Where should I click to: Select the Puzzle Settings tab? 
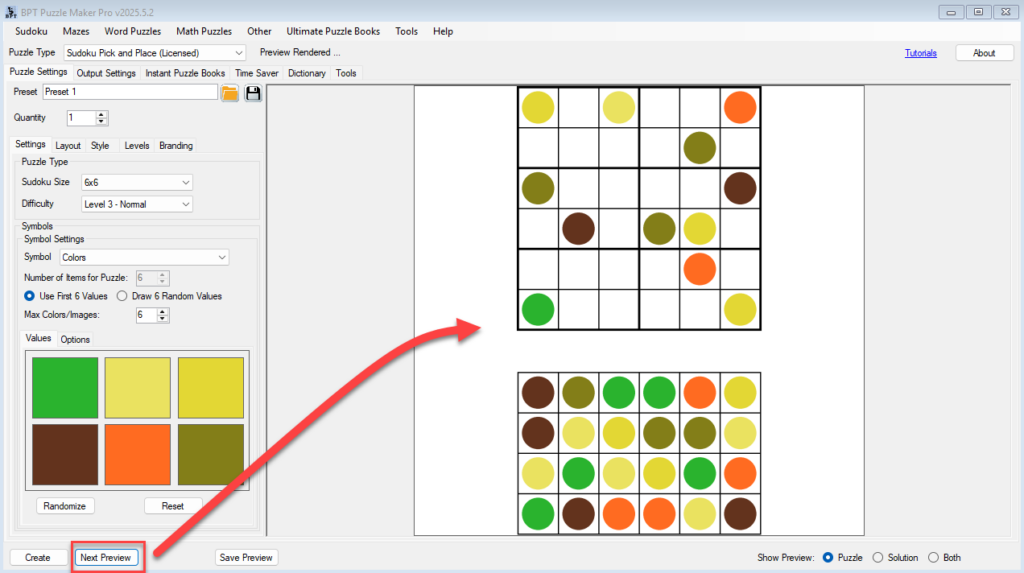coord(38,72)
